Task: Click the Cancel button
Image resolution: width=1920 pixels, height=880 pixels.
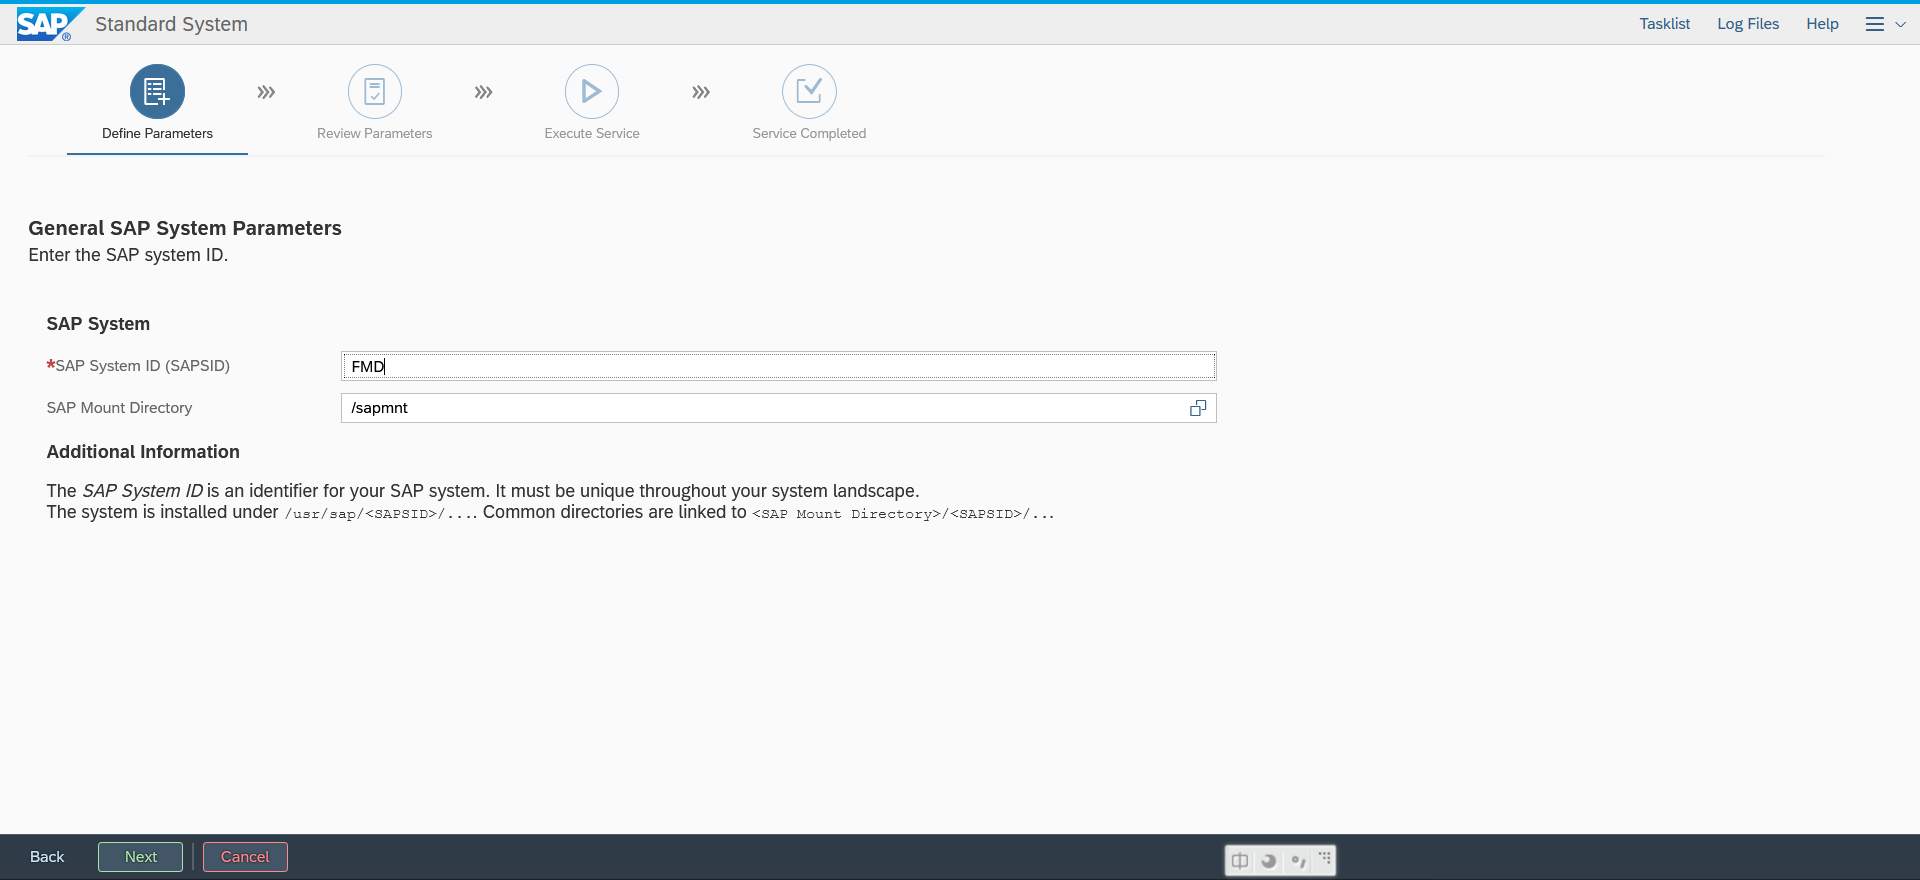Action: tap(245, 857)
